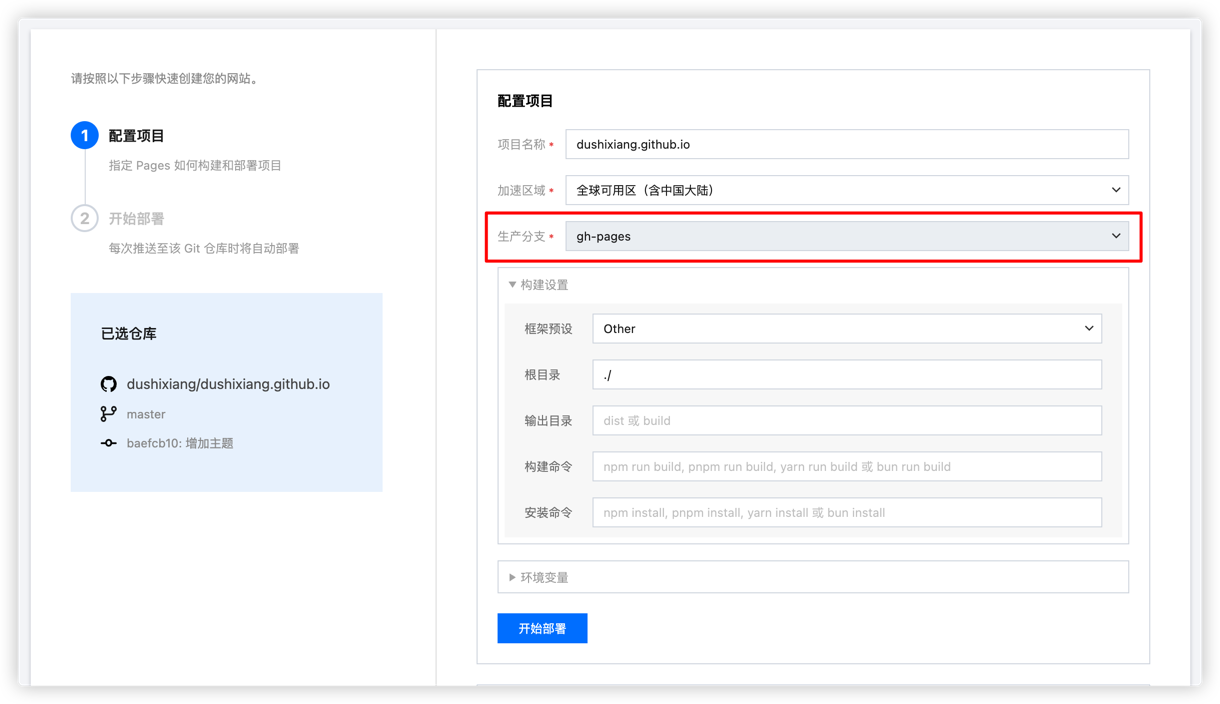1220x704 pixels.
Task: Open the 生产分支 gh-pages branch dropdown
Action: point(846,236)
